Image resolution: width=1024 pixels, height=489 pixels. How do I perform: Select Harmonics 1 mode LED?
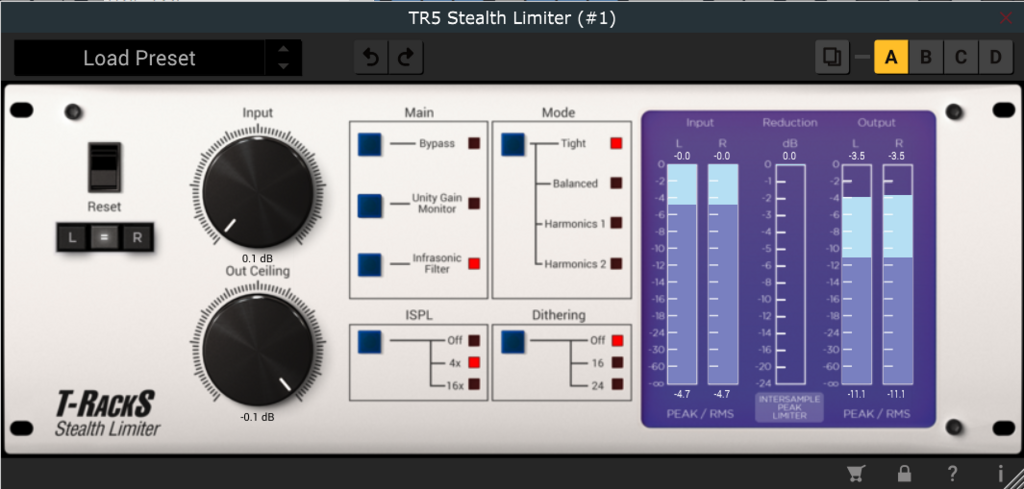point(616,223)
